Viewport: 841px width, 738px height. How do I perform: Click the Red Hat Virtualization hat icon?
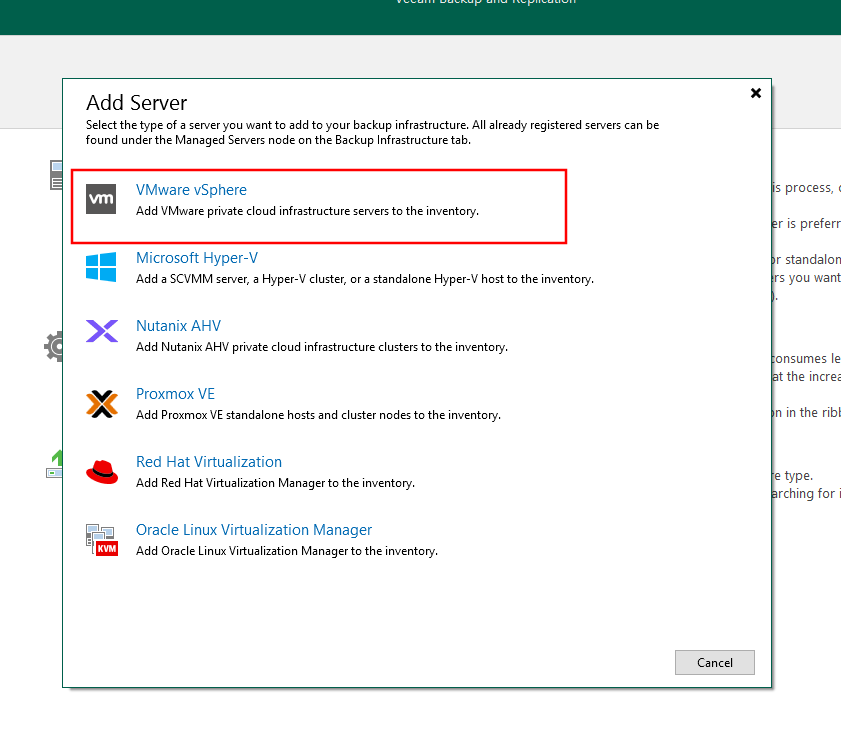(x=102, y=472)
